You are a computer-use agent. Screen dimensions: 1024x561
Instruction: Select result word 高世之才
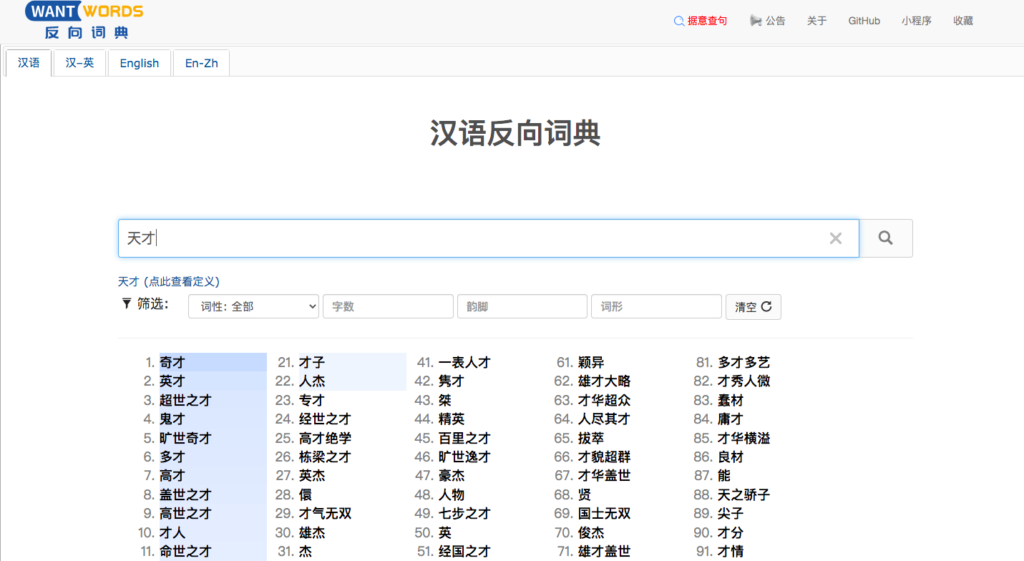[185, 514]
